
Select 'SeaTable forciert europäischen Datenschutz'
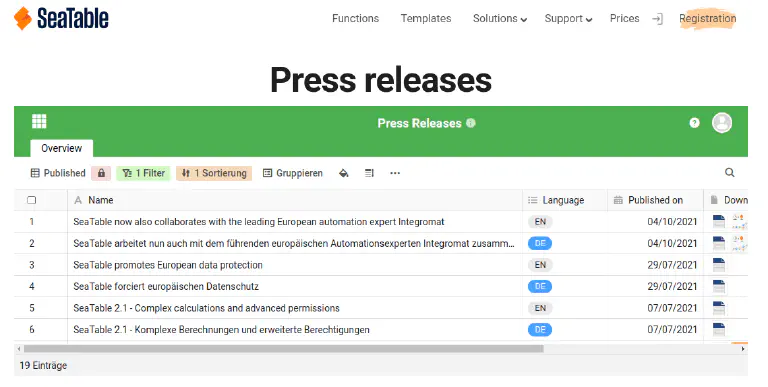tap(166, 287)
